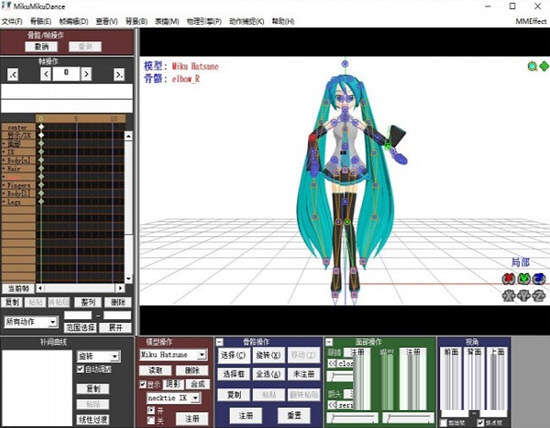
Task: Click the 范围选择 button
Action: coord(80,328)
